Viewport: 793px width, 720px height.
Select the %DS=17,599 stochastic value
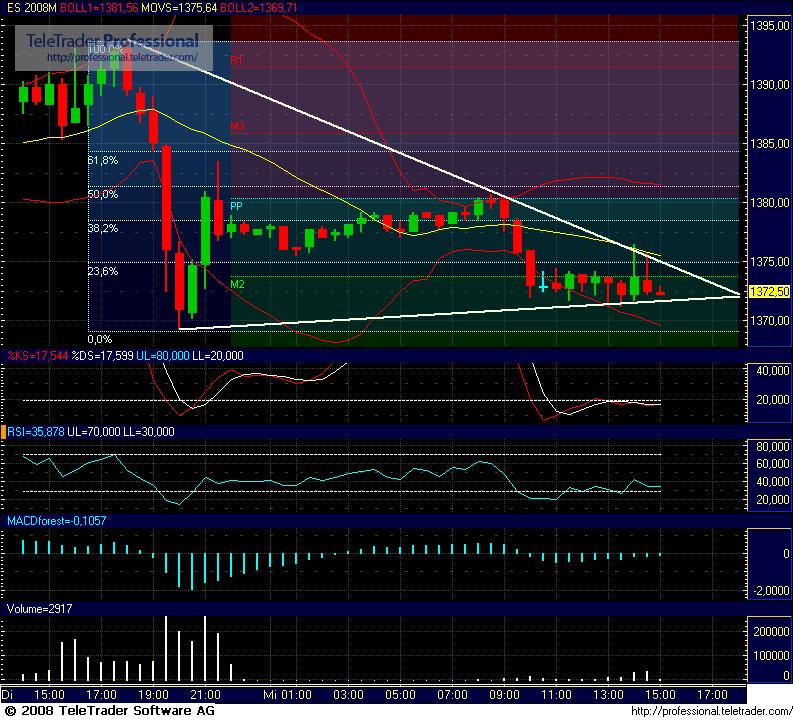102,356
